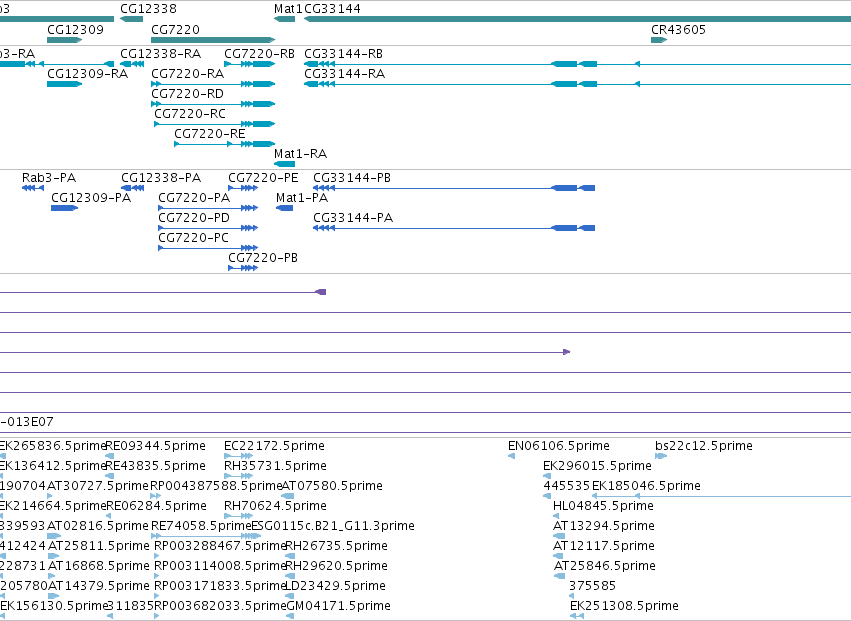Select the RP003114008.5prime EST label
The image size is (851, 621).
(x=221, y=566)
